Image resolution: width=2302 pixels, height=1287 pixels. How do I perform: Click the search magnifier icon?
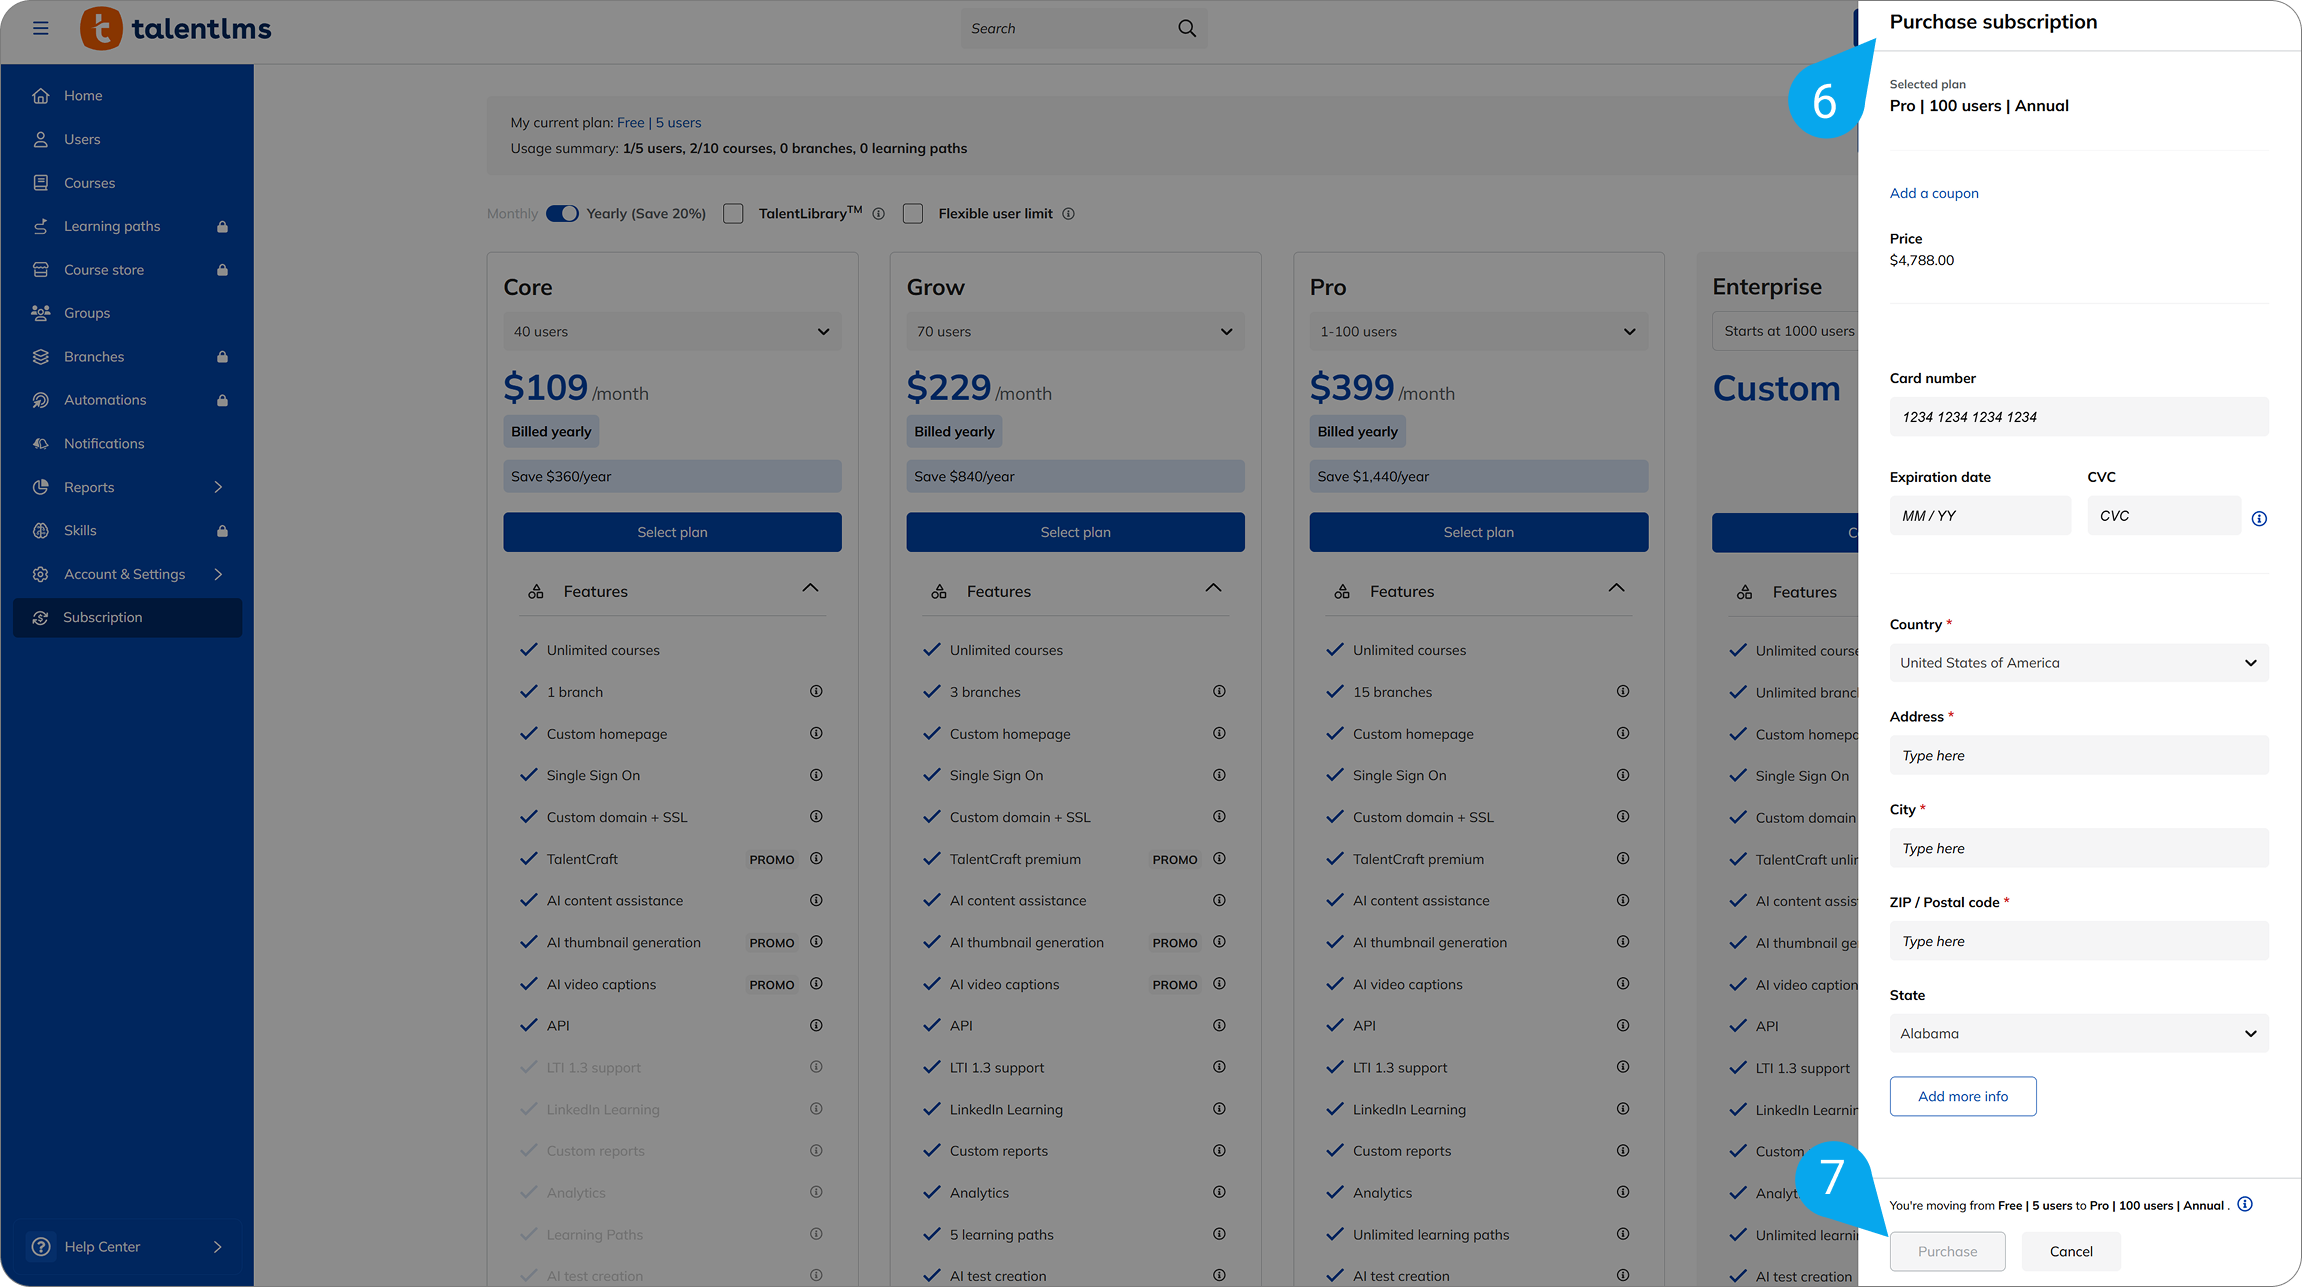tap(1187, 28)
